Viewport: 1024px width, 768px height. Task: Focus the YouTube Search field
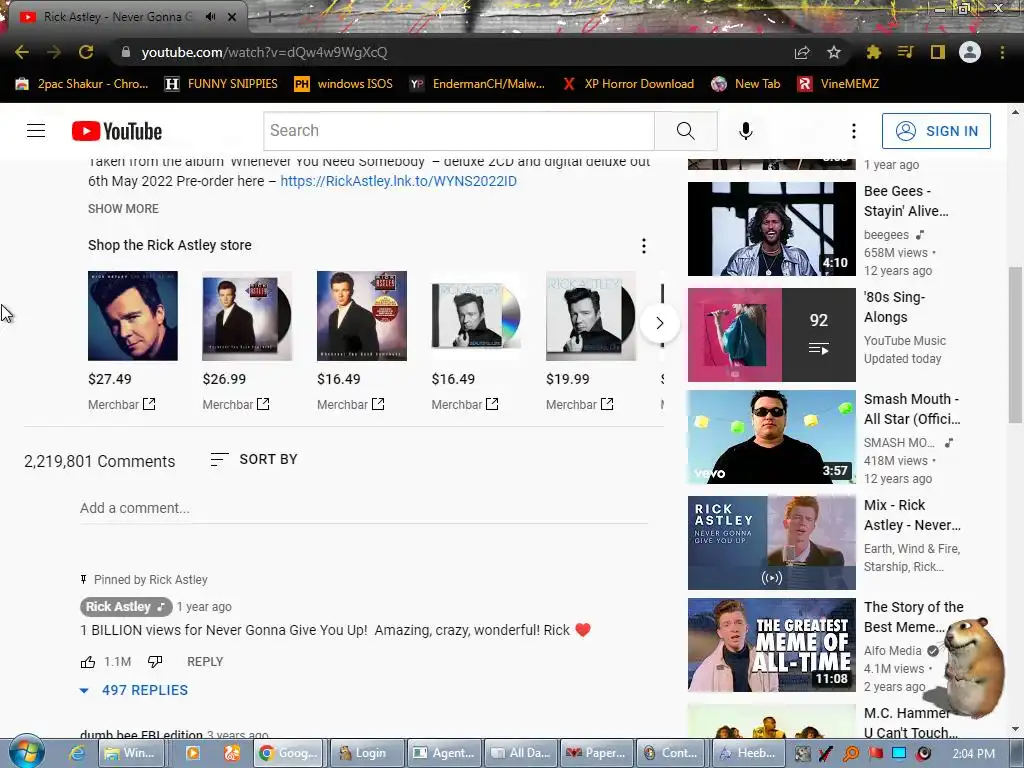[459, 131]
